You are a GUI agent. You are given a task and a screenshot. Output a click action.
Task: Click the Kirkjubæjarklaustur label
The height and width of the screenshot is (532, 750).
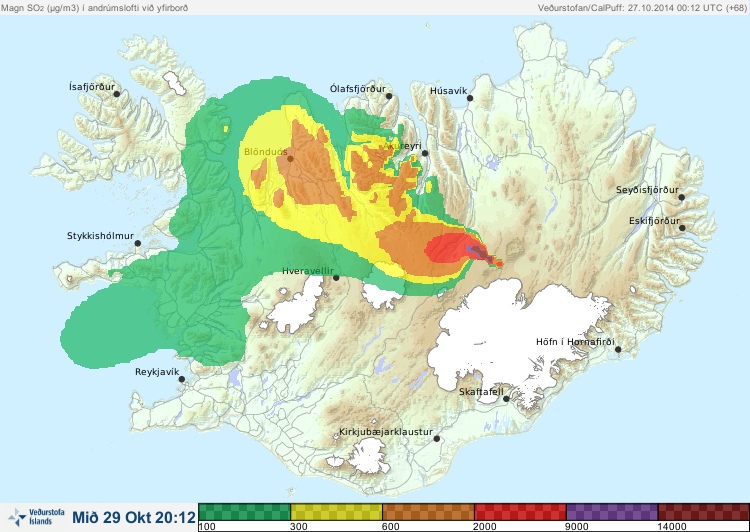point(386,432)
